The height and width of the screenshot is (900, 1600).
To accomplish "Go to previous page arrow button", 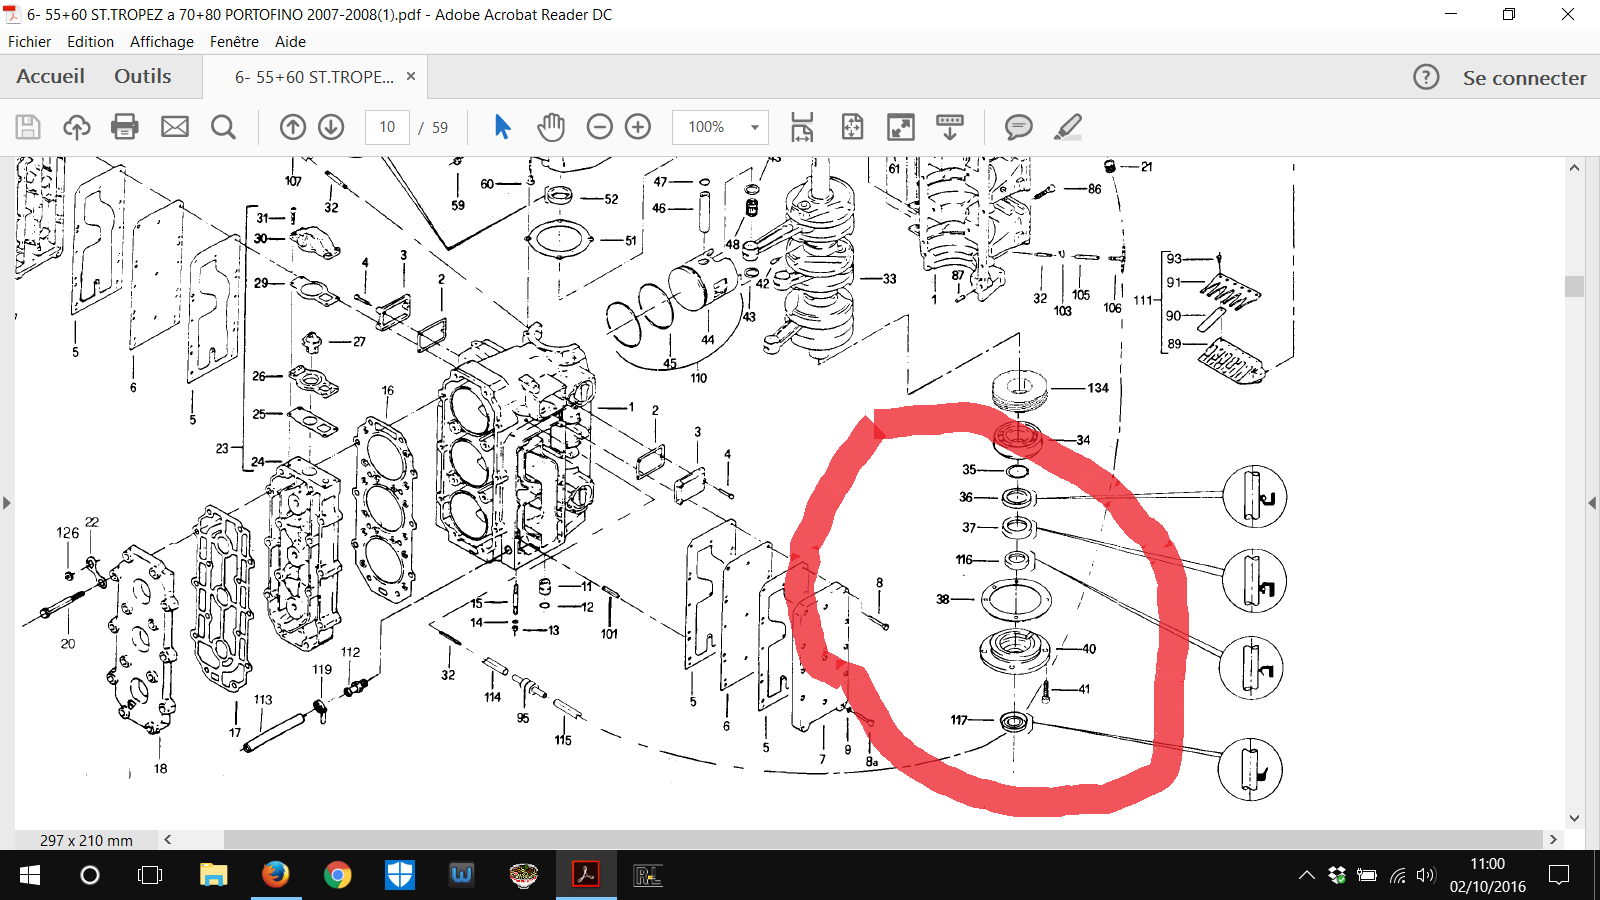I will click(x=292, y=127).
